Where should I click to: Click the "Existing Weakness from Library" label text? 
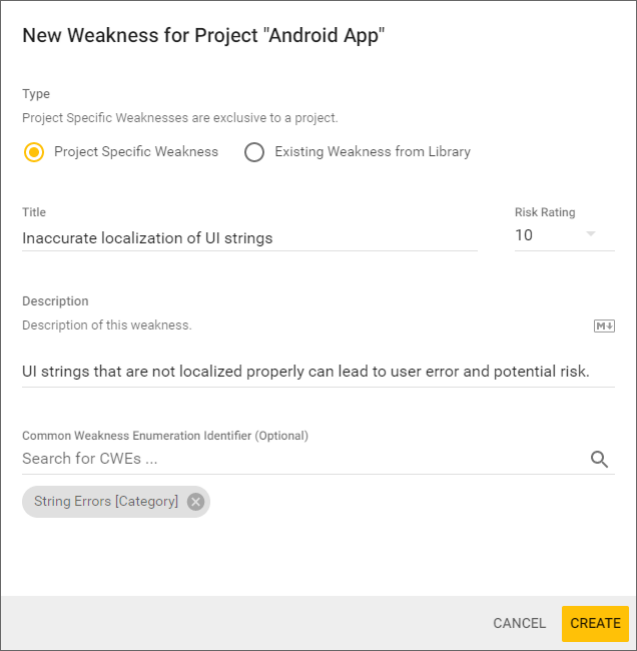click(x=372, y=152)
